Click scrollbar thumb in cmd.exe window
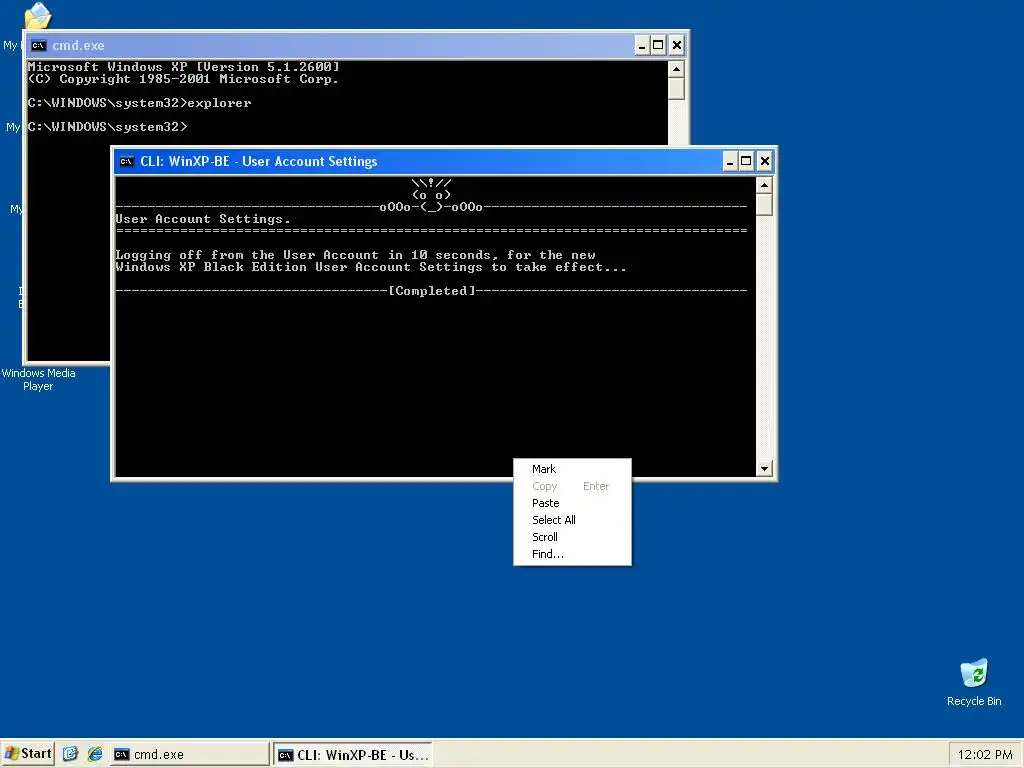1024x768 pixels. pyautogui.click(x=676, y=88)
